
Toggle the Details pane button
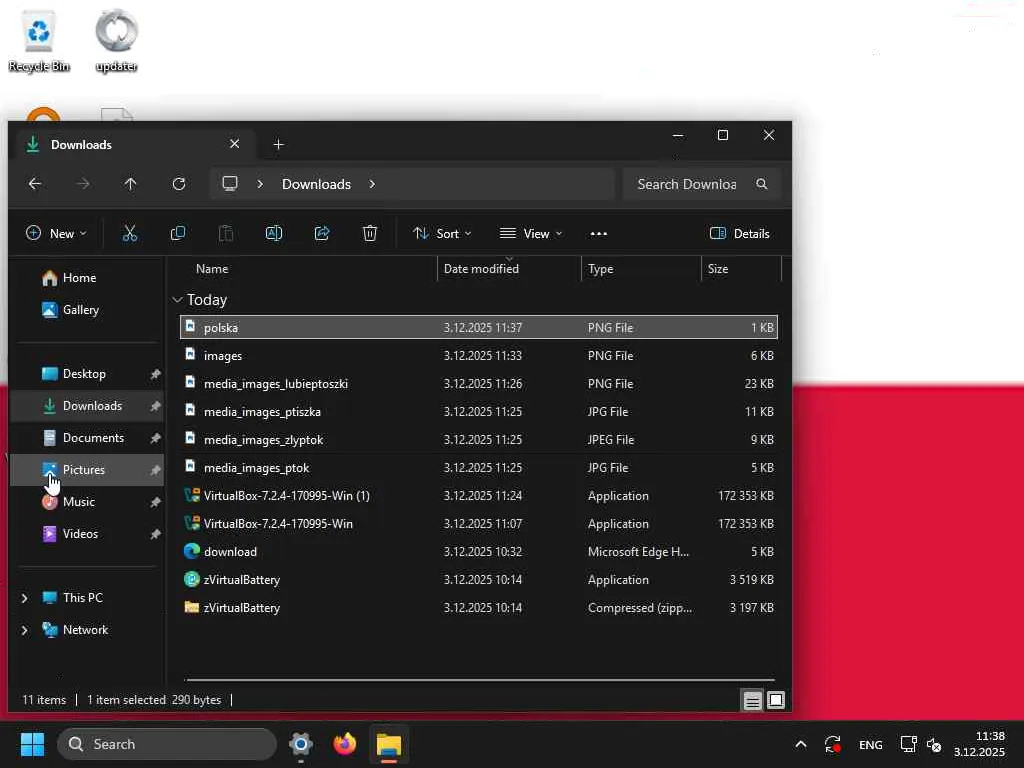coord(739,233)
